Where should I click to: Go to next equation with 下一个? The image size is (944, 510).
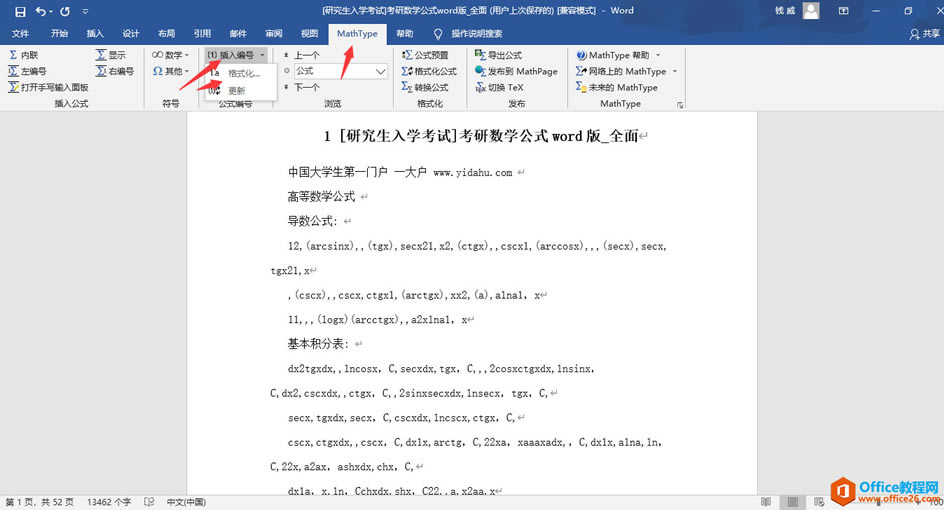(302, 87)
